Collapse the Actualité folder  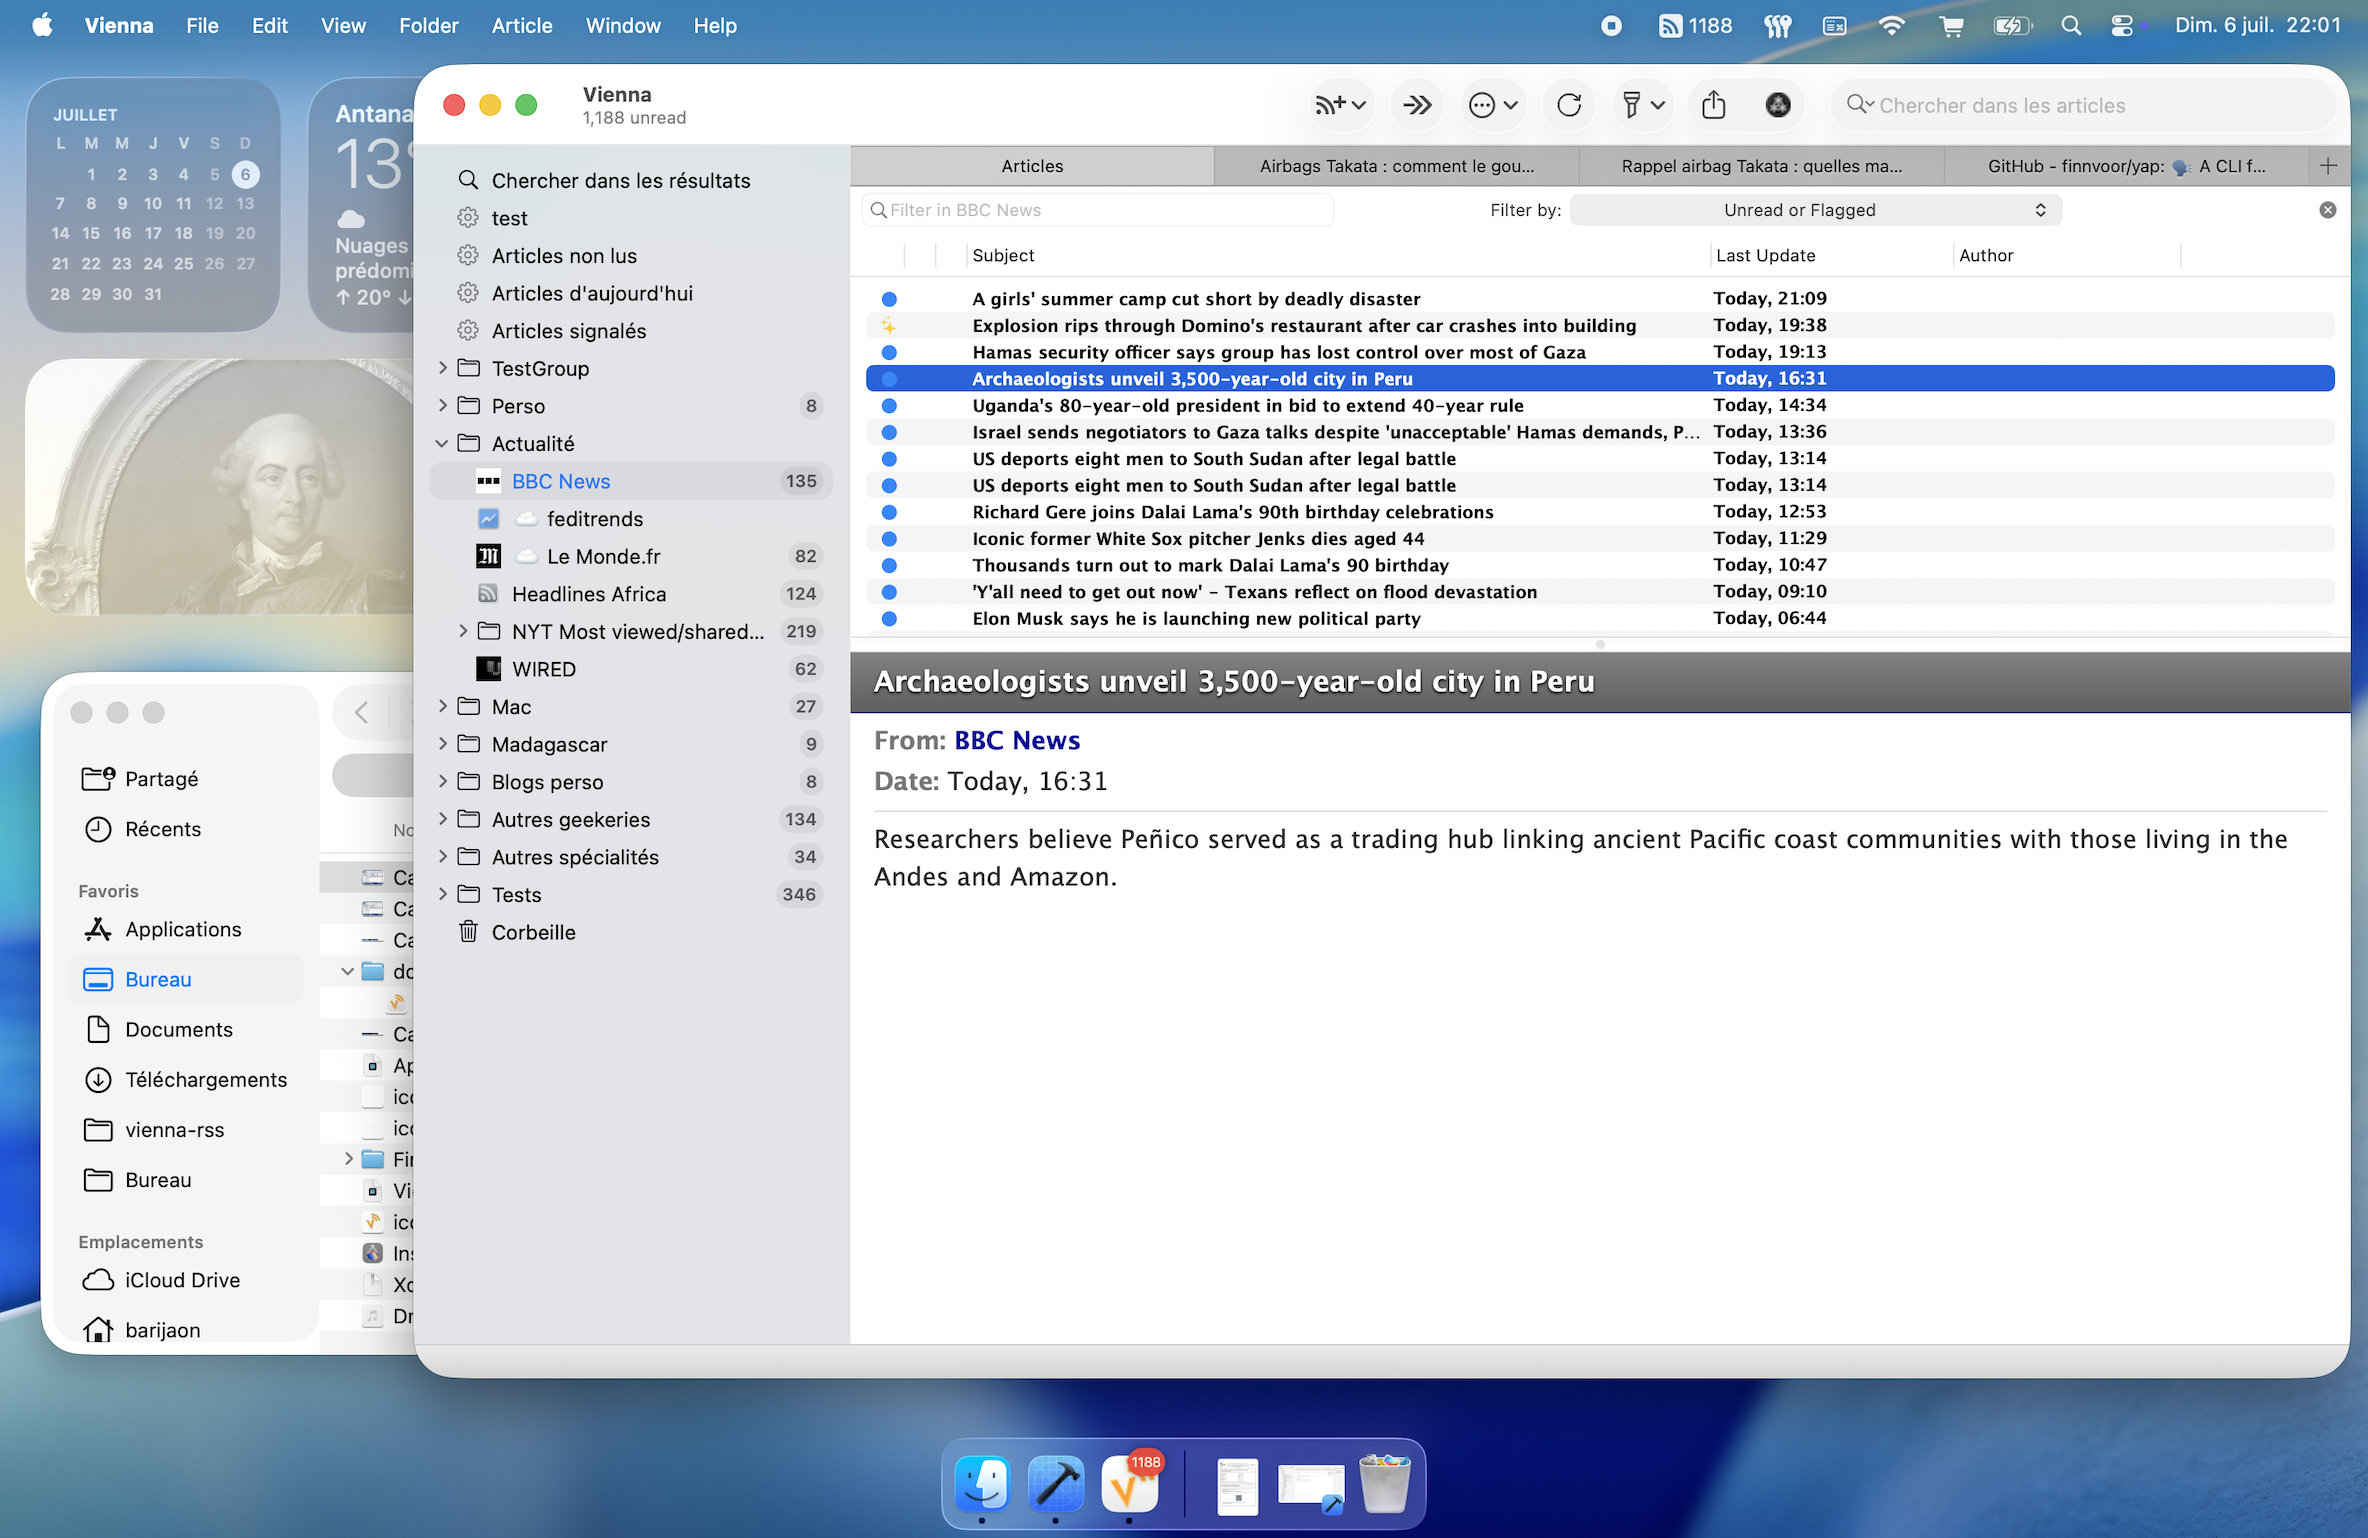tap(442, 443)
